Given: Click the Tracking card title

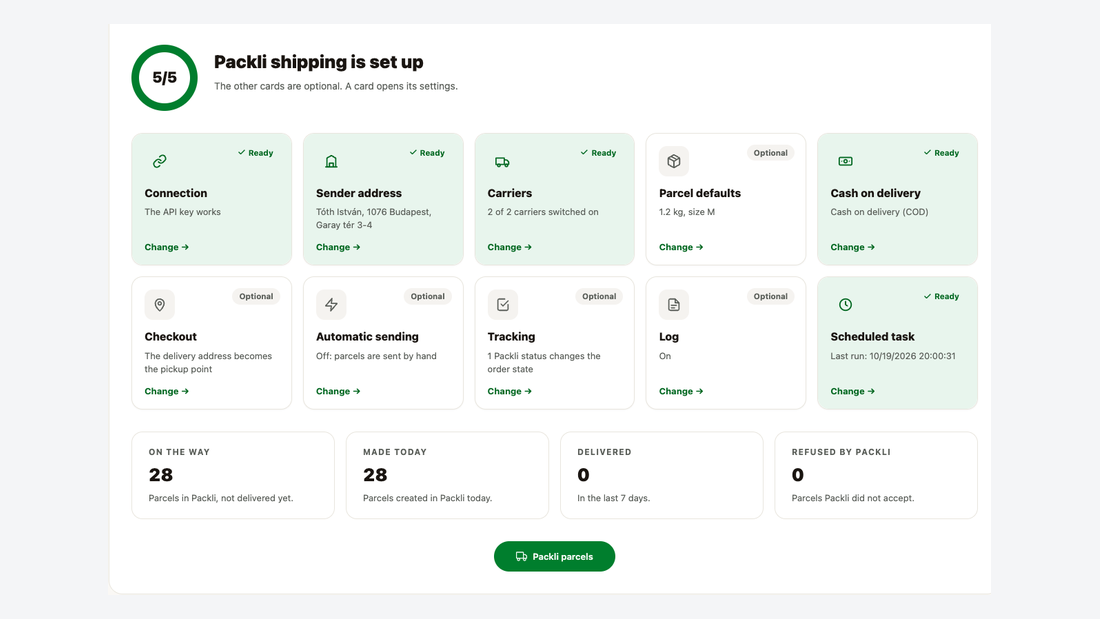Looking at the screenshot, I should coord(511,337).
